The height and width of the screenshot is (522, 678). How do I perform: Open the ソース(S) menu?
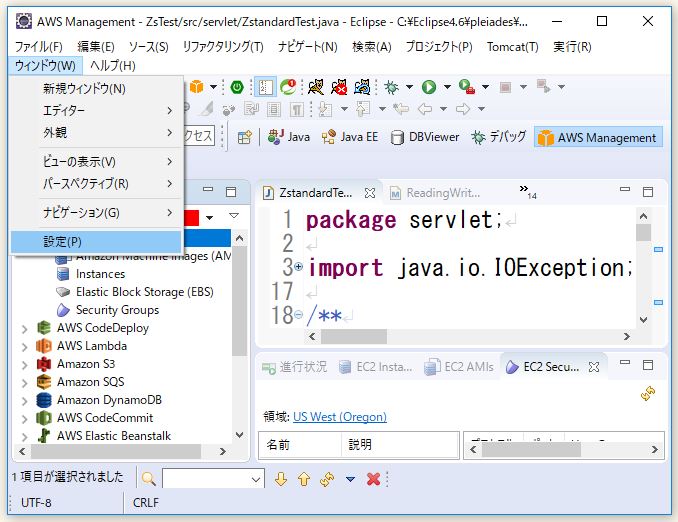pyautogui.click(x=148, y=47)
